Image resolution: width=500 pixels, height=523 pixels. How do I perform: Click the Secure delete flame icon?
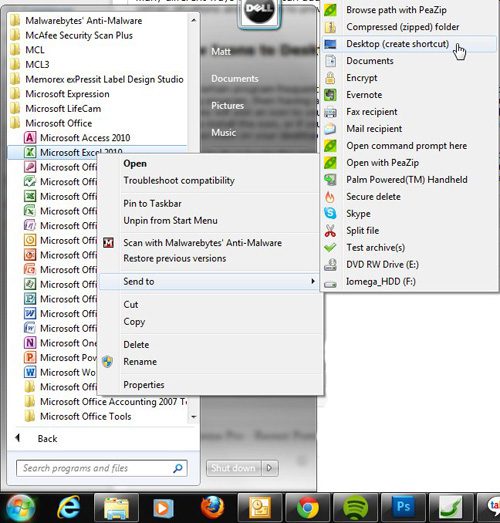pyautogui.click(x=330, y=197)
